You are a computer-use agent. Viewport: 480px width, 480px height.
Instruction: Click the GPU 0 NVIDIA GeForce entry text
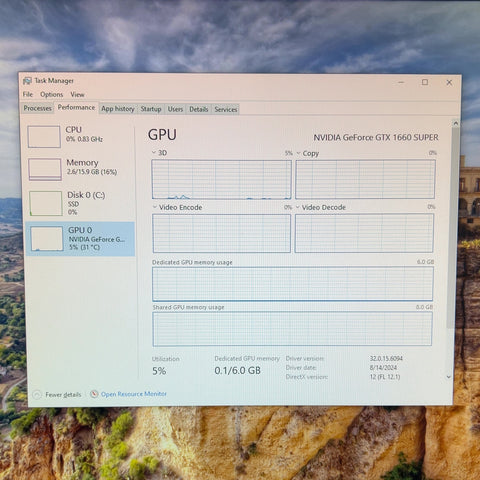point(97,238)
